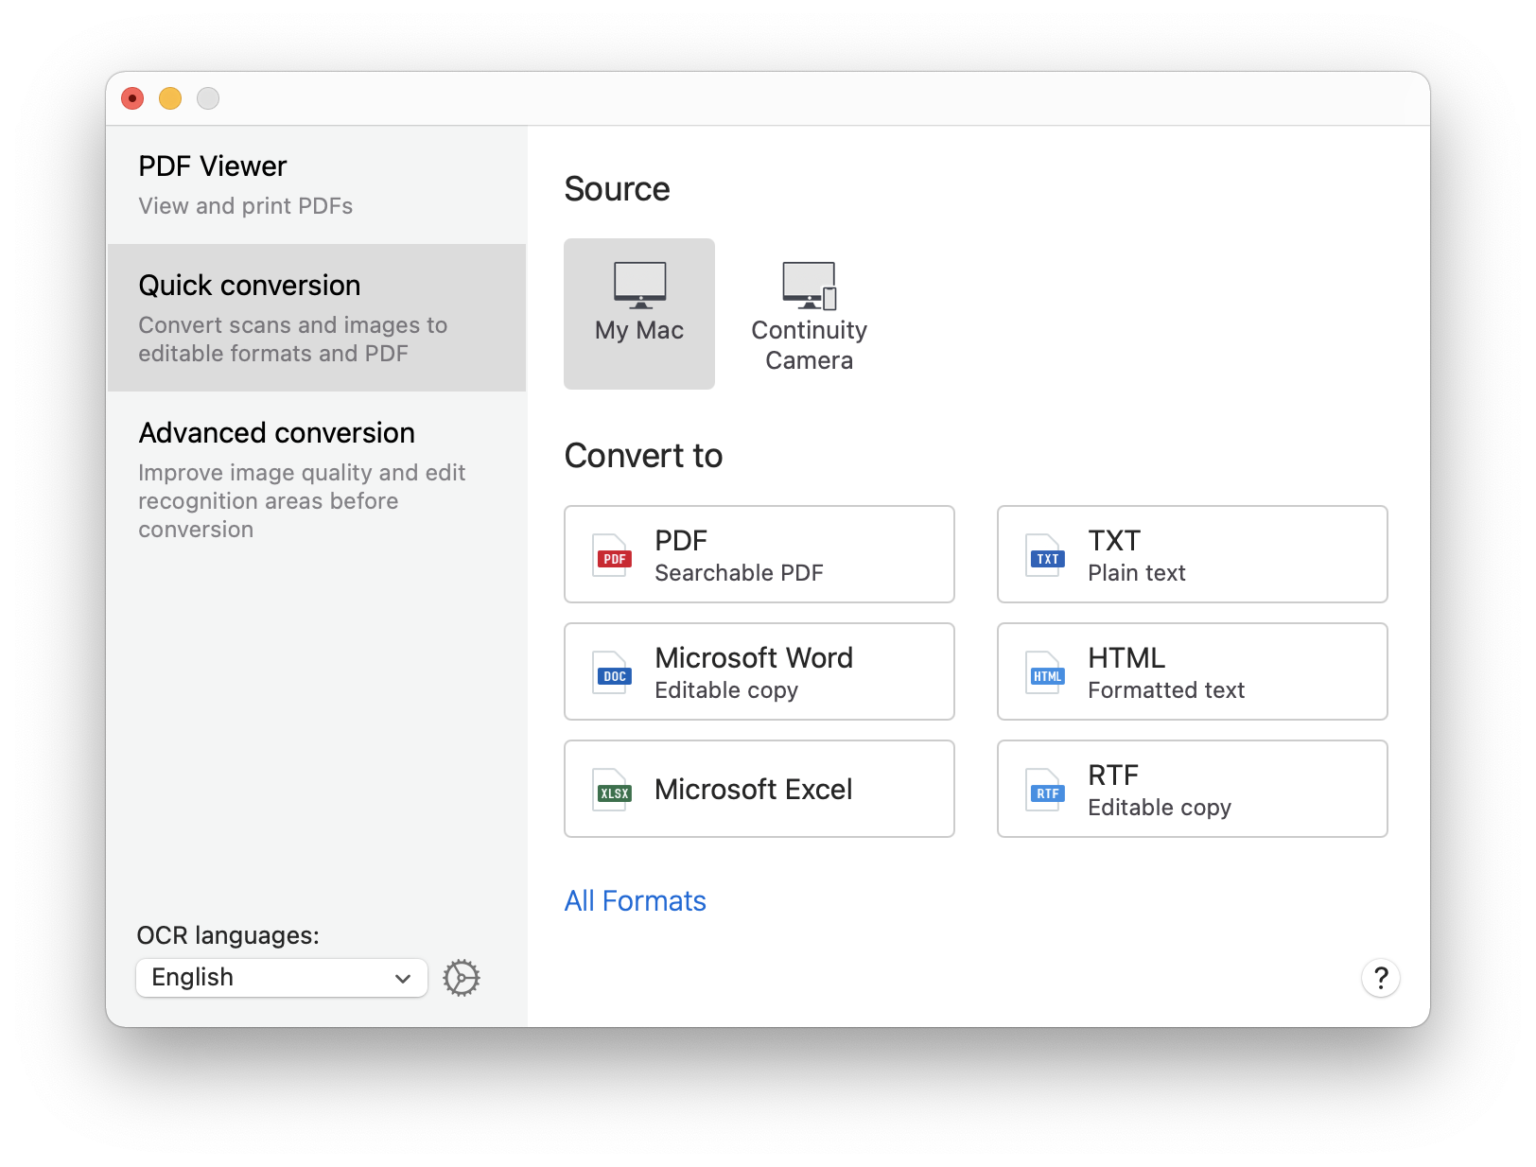Click the Searchable PDF label

(738, 573)
